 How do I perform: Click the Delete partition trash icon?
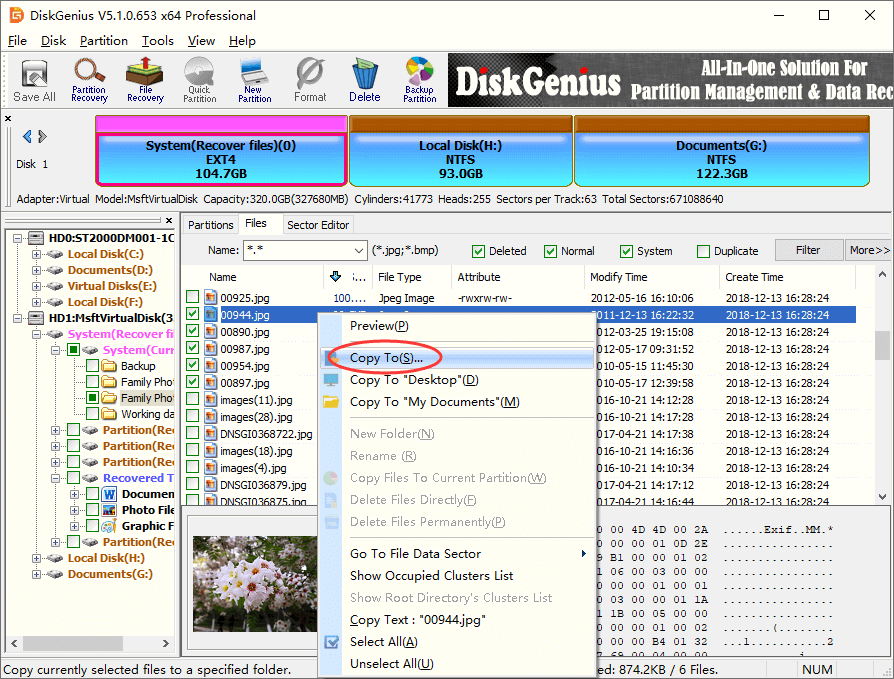pyautogui.click(x=364, y=80)
